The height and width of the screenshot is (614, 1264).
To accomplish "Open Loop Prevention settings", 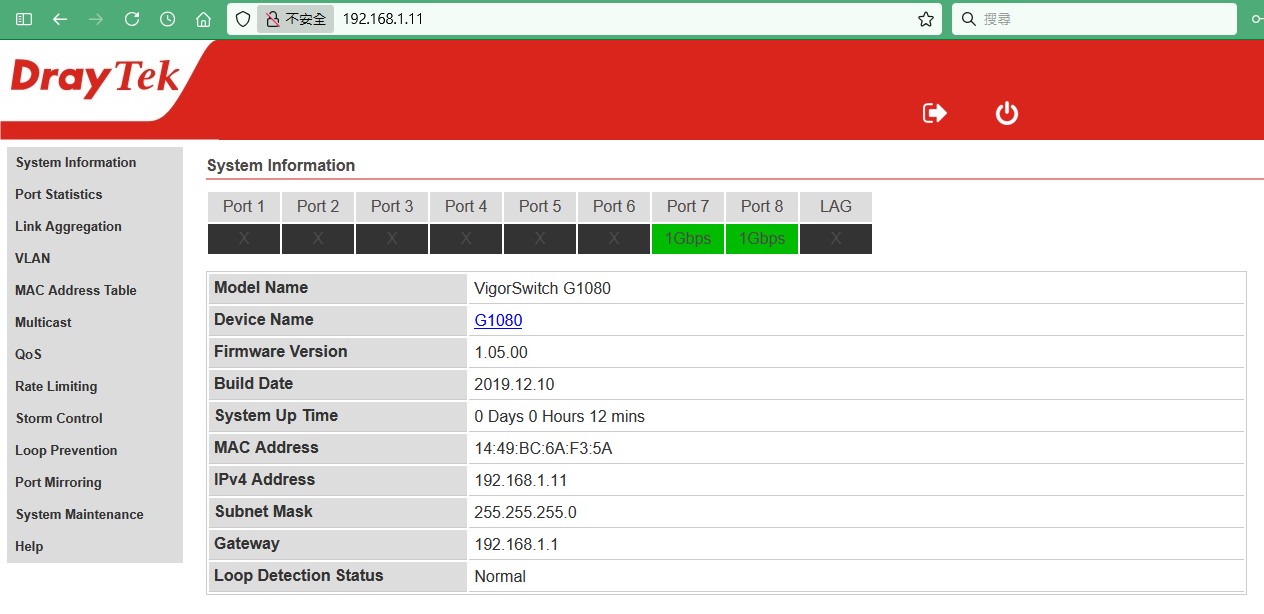I will [66, 450].
